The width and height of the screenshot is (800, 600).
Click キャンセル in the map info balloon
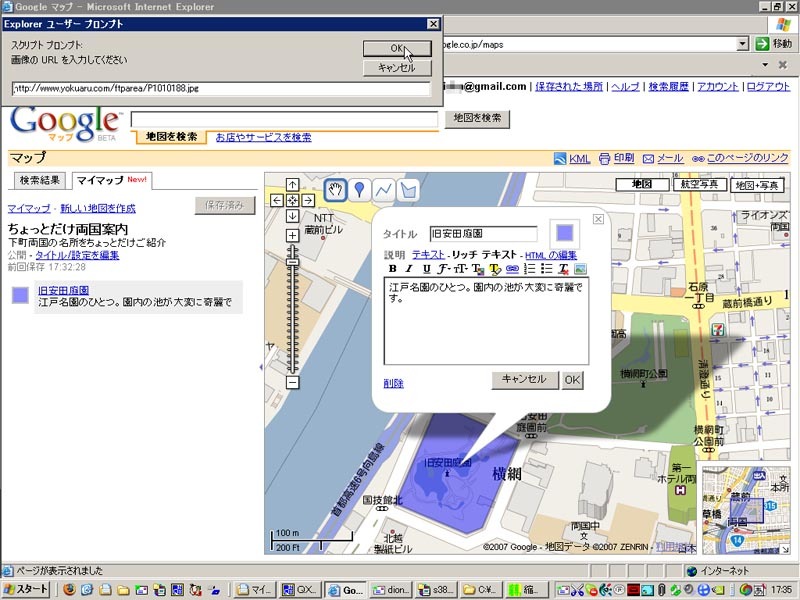pyautogui.click(x=525, y=380)
